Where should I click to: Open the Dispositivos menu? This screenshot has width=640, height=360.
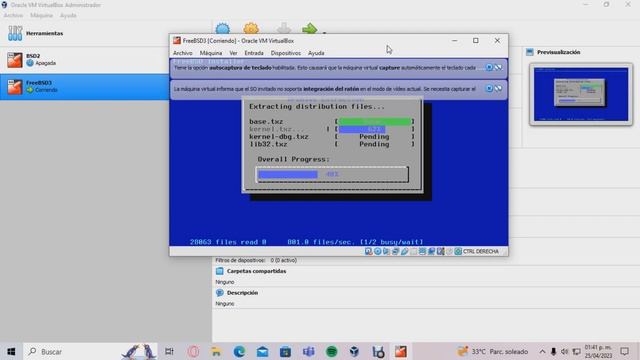[x=286, y=53]
